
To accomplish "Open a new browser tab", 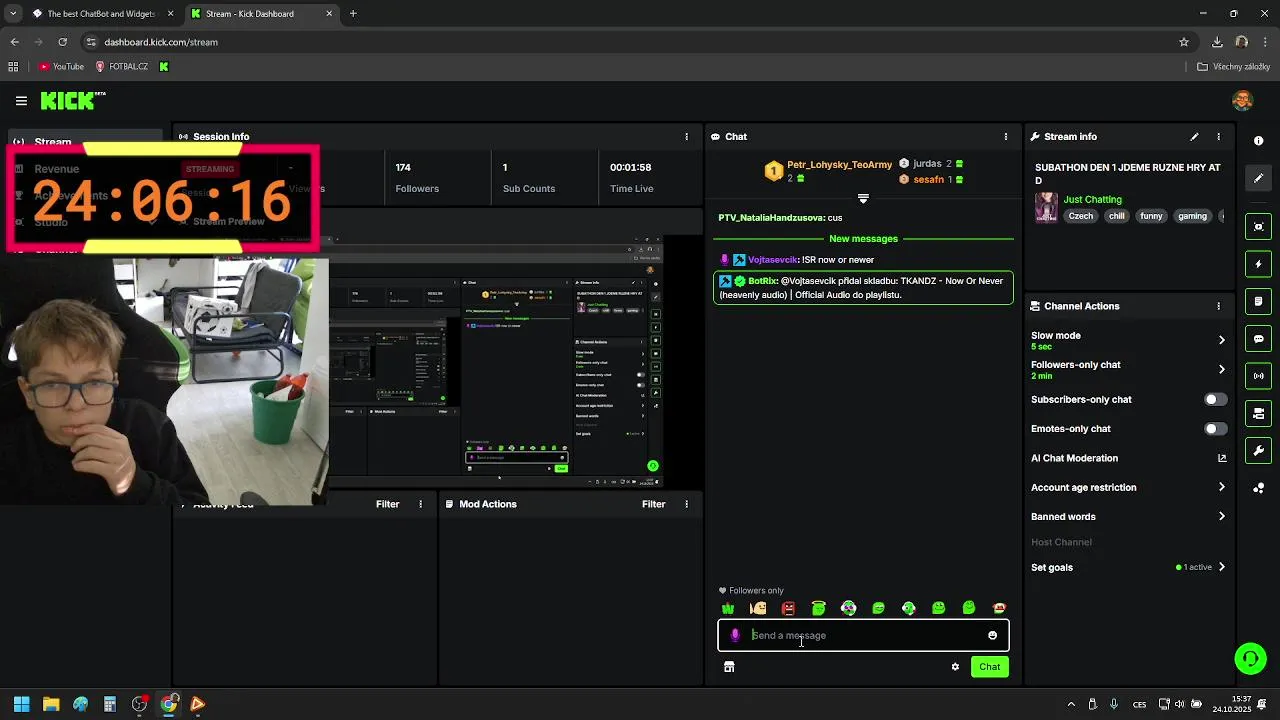I will [353, 14].
